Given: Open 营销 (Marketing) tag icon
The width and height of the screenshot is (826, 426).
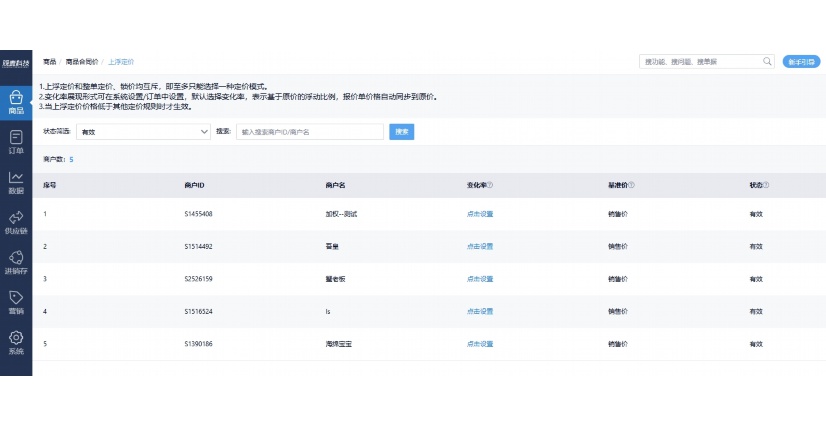Looking at the screenshot, I should click(x=16, y=302).
